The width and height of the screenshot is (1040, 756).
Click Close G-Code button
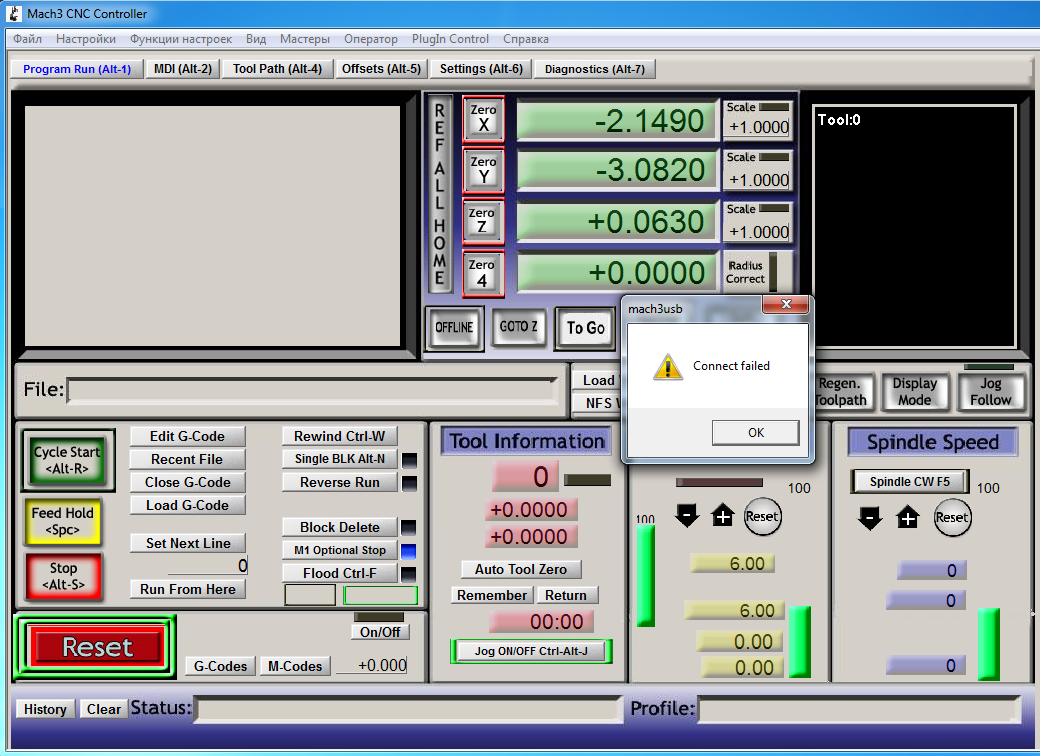click(x=187, y=482)
